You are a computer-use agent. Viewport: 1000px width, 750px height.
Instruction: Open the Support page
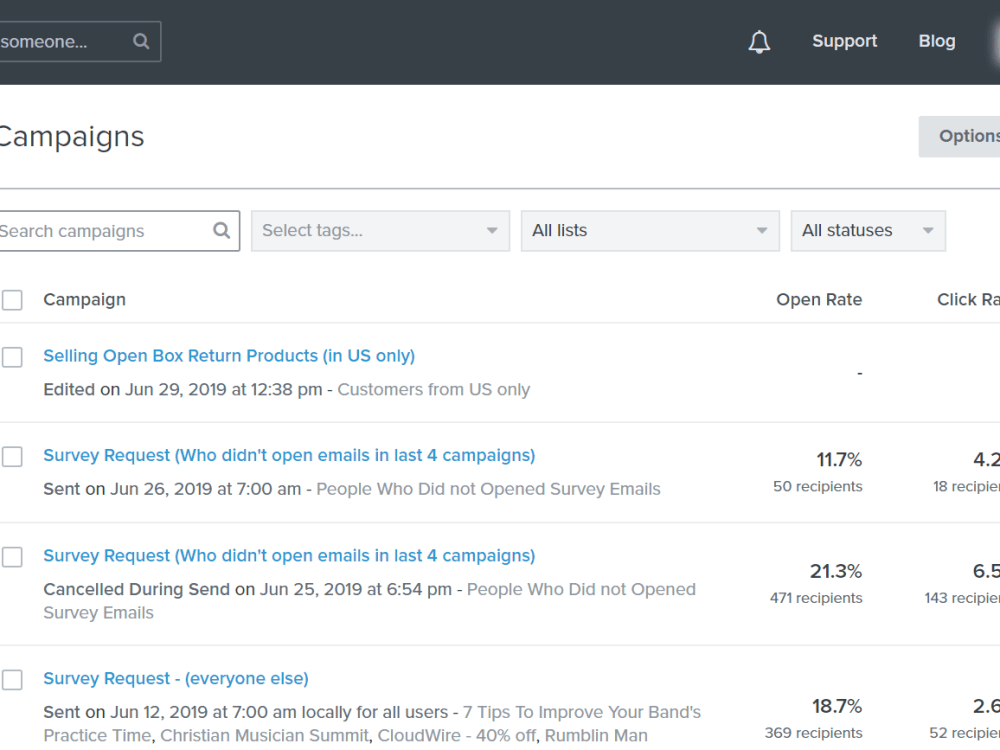pos(844,41)
